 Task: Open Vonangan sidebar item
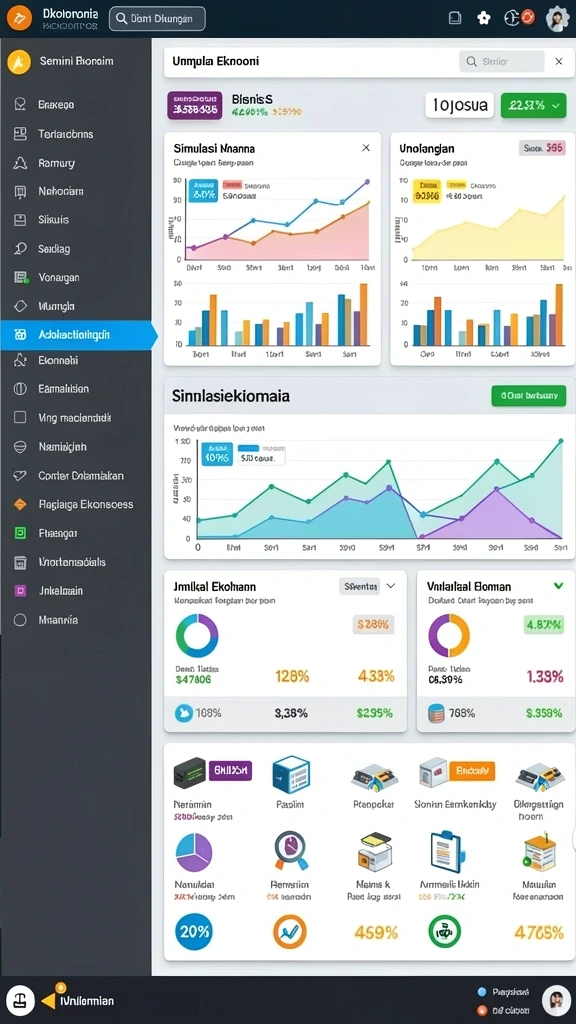coord(59,278)
